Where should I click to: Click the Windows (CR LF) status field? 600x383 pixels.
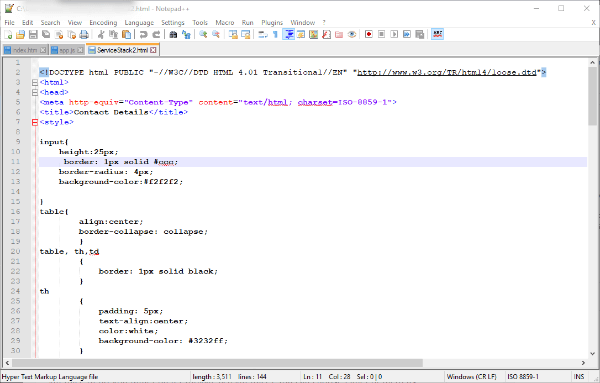(x=471, y=377)
